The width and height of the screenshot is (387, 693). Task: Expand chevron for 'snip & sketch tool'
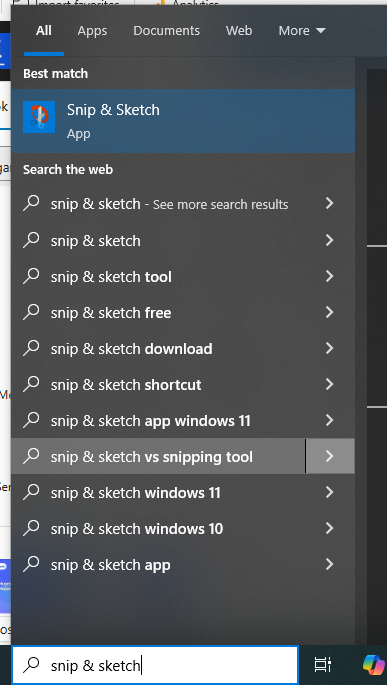(330, 276)
